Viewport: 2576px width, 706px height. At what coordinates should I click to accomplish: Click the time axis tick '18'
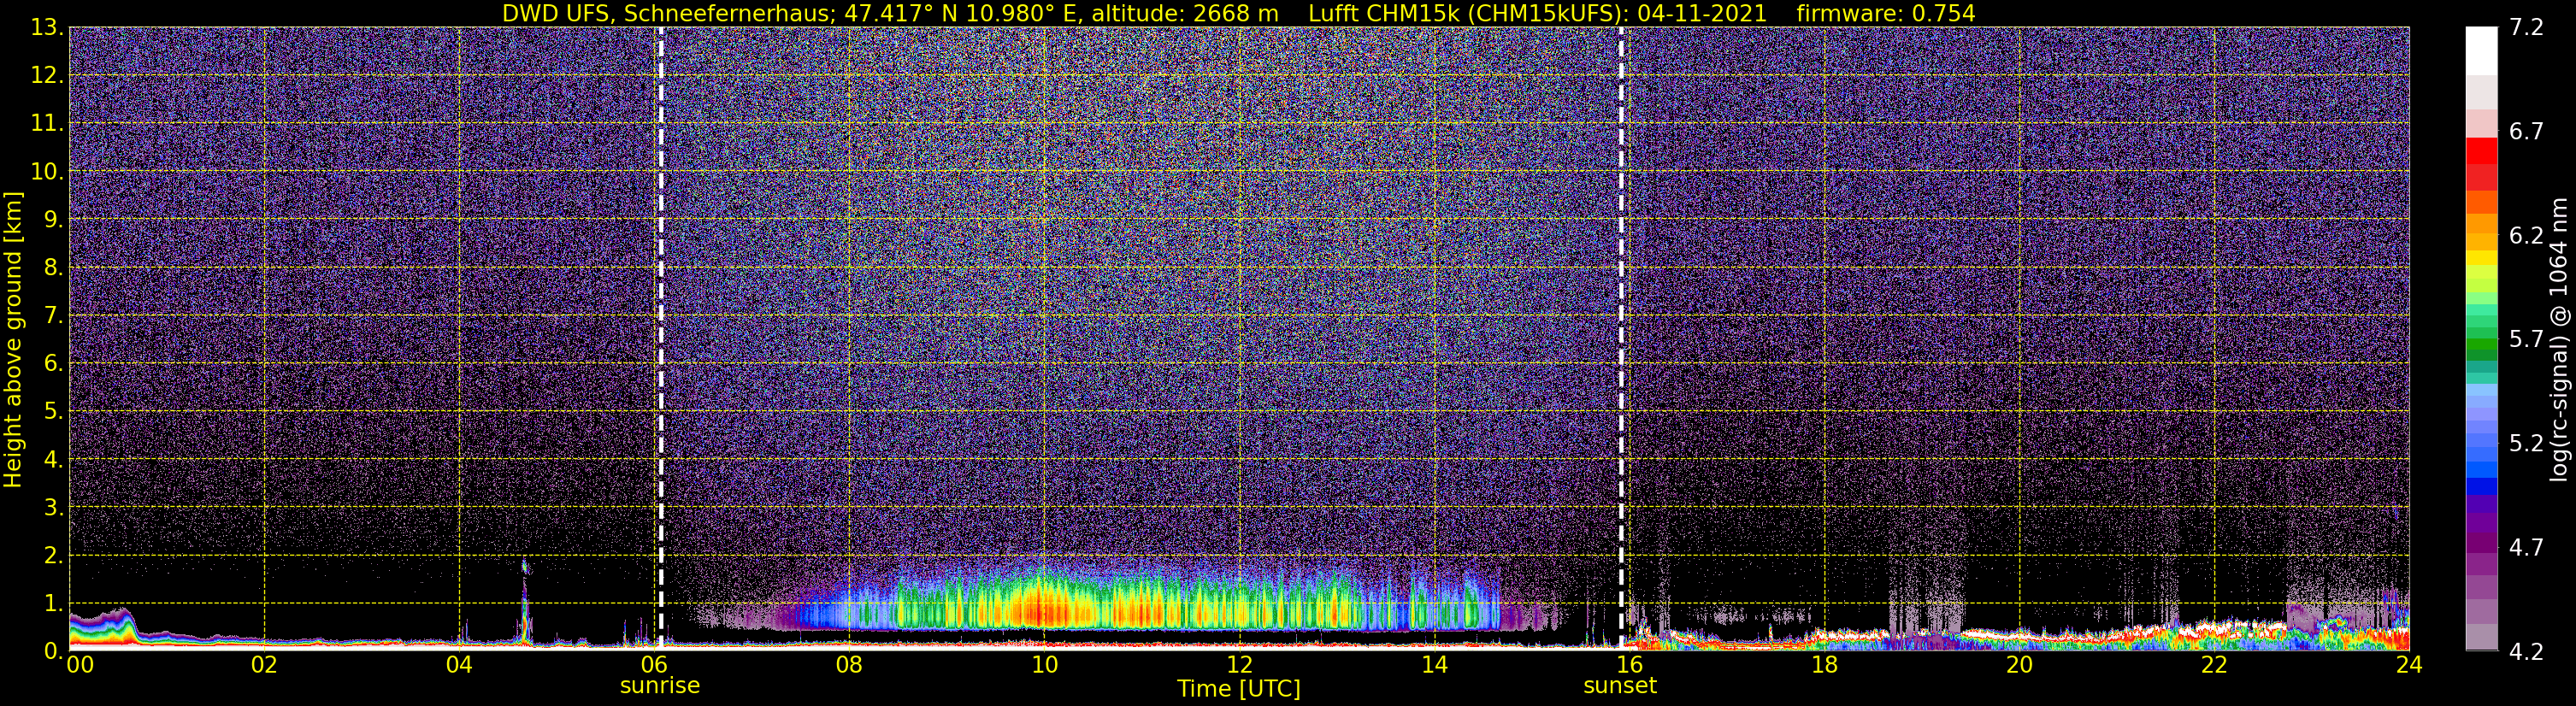coord(1824,665)
